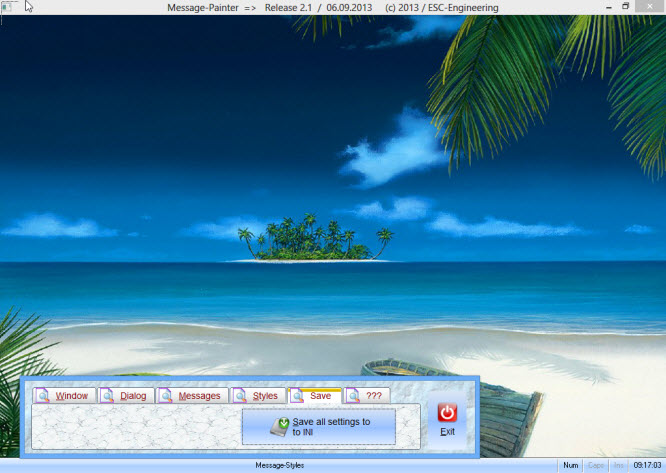
Task: Click the Caps indicator in status bar
Action: pyautogui.click(x=596, y=466)
